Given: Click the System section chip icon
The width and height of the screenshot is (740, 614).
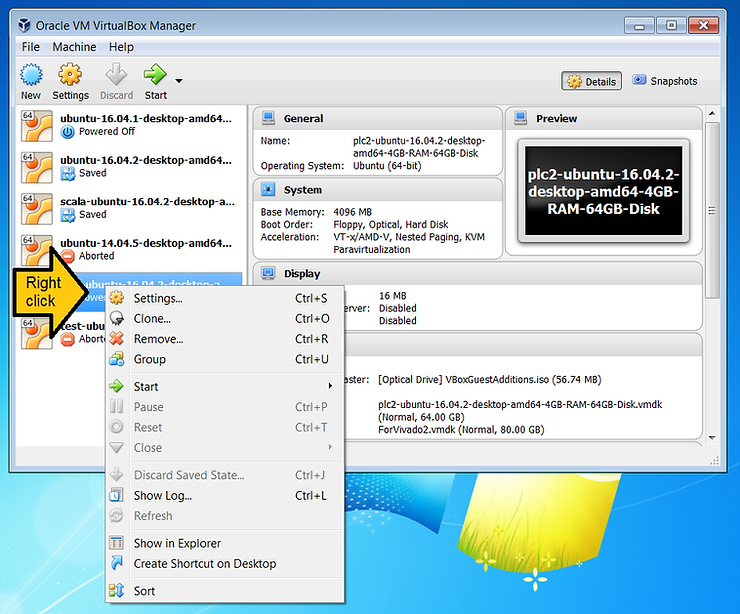Looking at the screenshot, I should click(x=268, y=189).
